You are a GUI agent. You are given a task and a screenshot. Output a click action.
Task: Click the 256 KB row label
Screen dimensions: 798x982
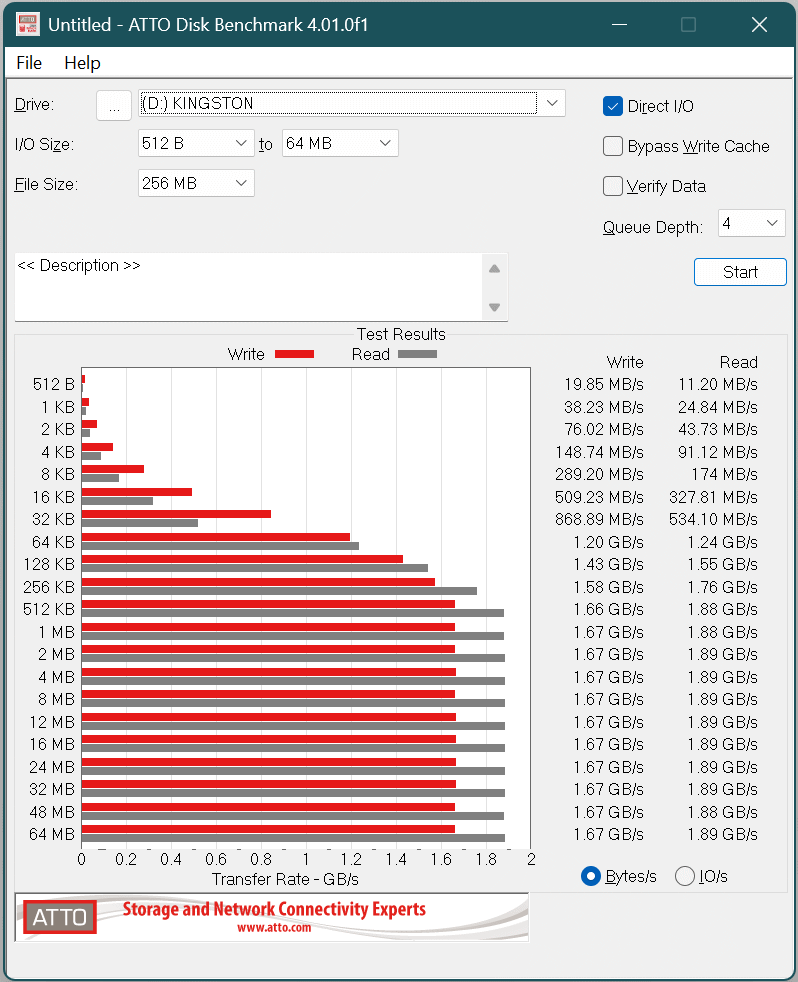click(x=49, y=587)
